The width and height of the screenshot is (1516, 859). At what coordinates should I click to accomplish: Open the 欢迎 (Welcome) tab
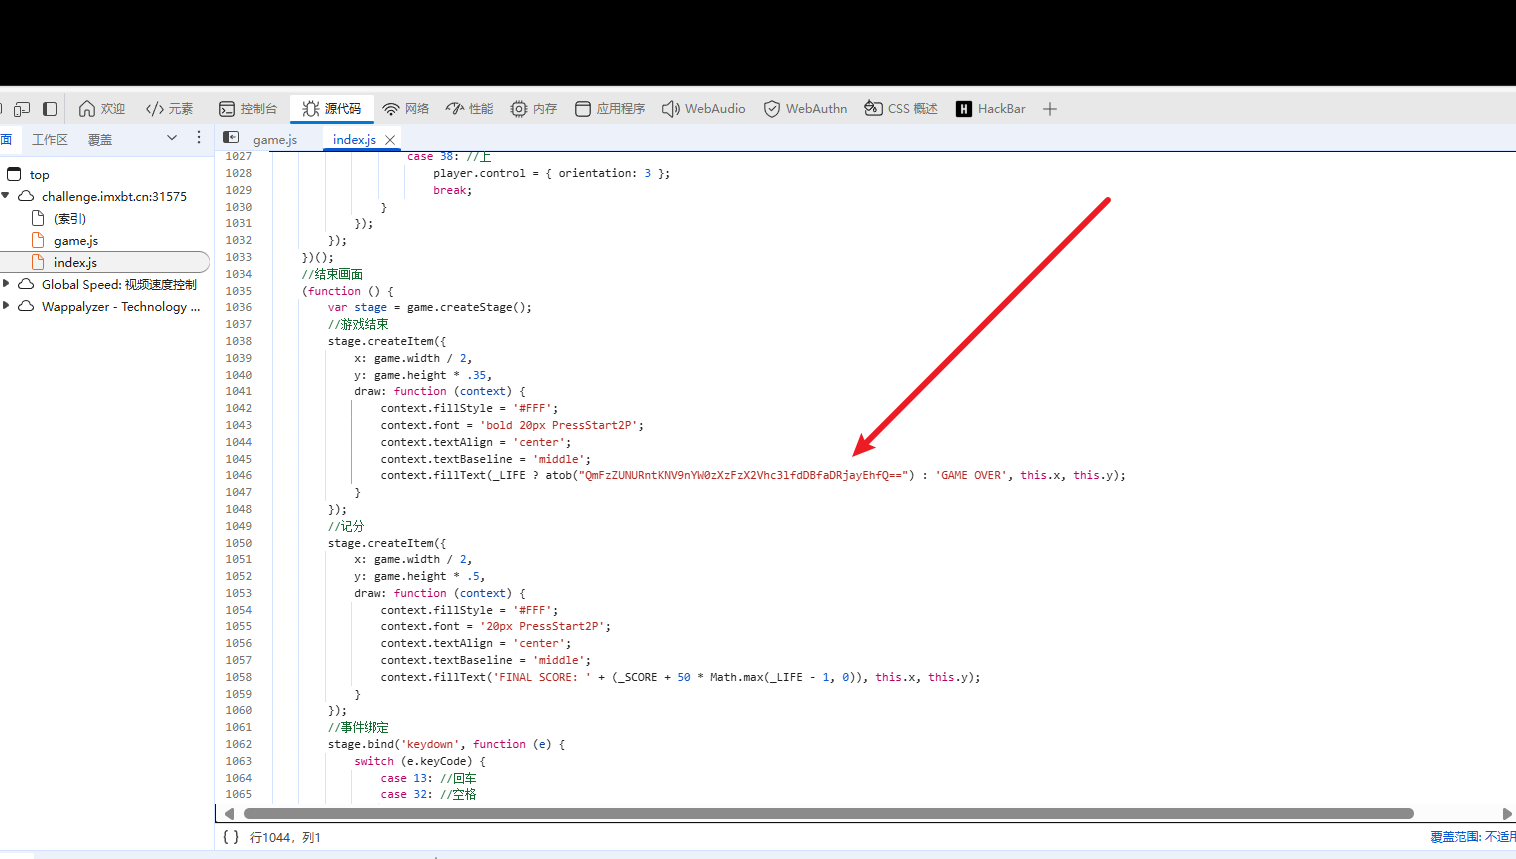click(102, 109)
